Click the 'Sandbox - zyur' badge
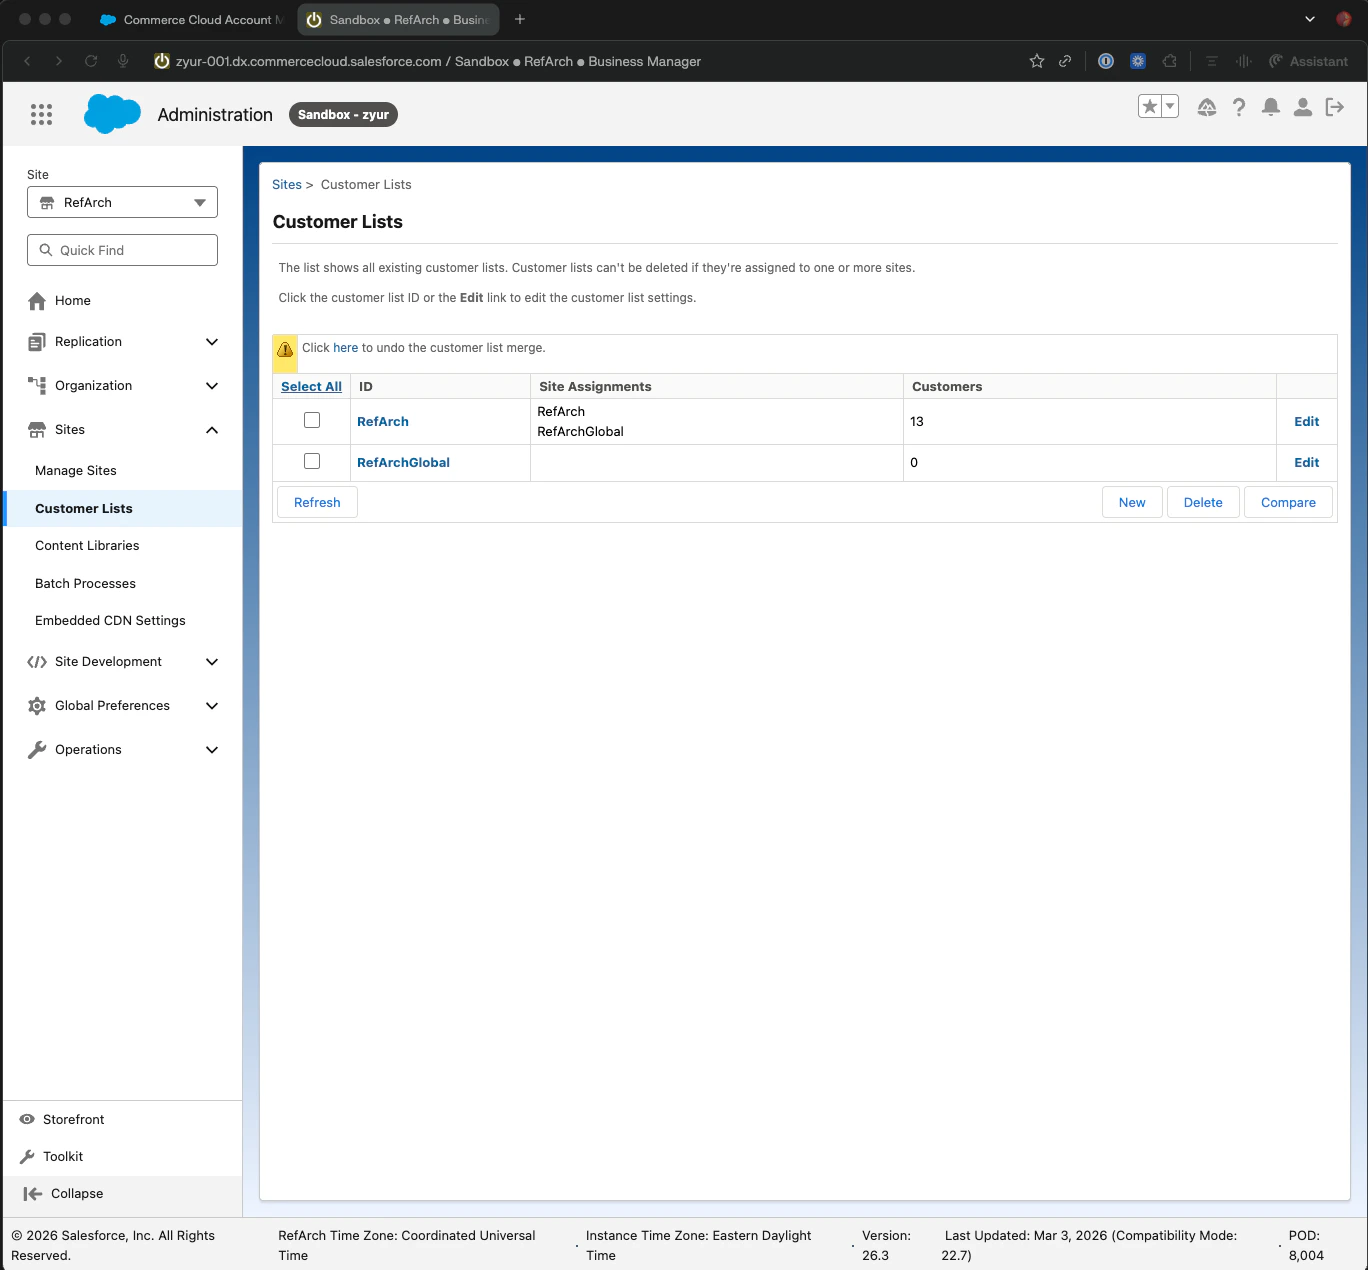The height and width of the screenshot is (1270, 1368). (x=343, y=115)
